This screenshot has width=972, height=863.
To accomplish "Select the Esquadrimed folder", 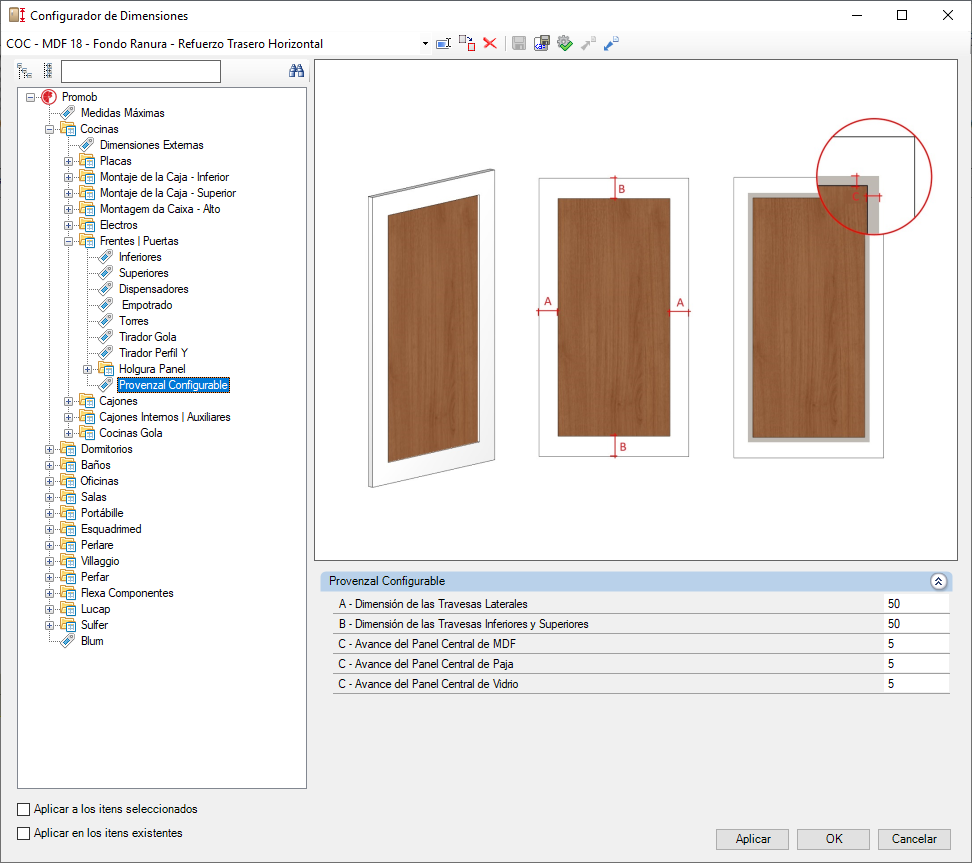I will pos(111,529).
